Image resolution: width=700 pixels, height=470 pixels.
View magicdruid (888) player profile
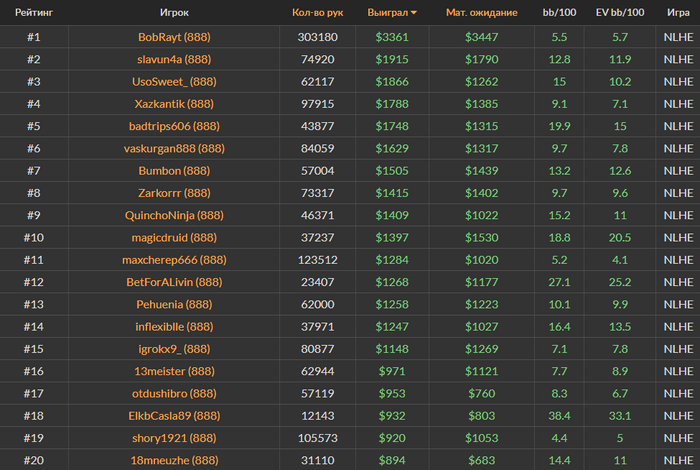pyautogui.click(x=174, y=237)
